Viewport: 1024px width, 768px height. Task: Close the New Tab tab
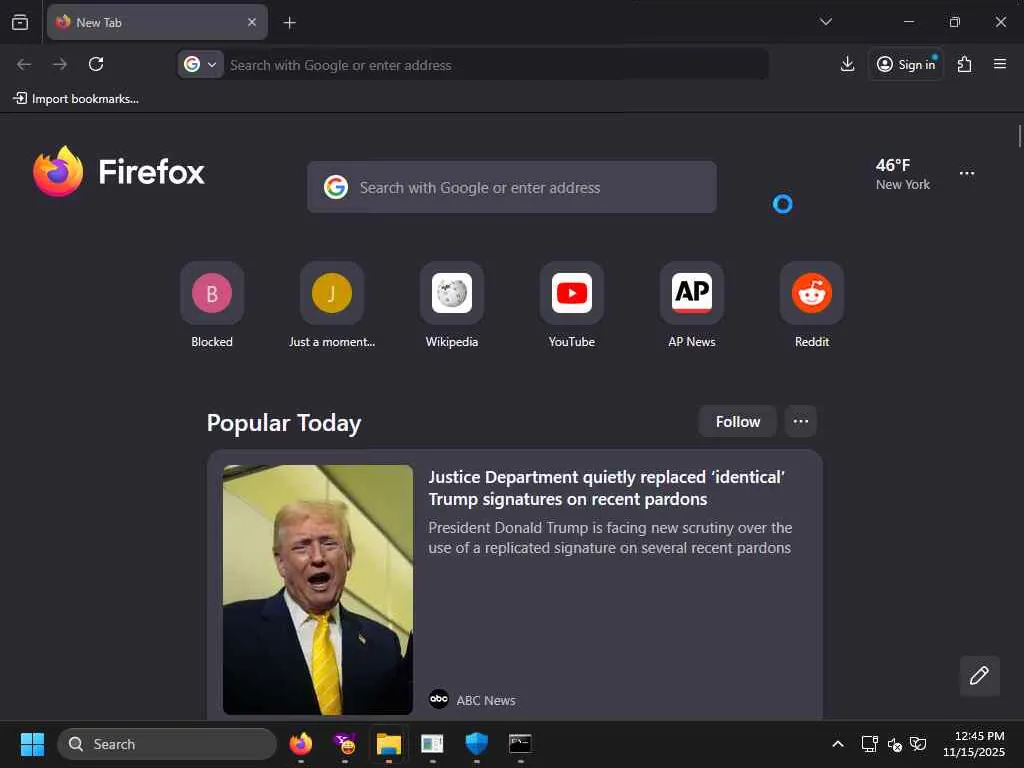click(251, 22)
